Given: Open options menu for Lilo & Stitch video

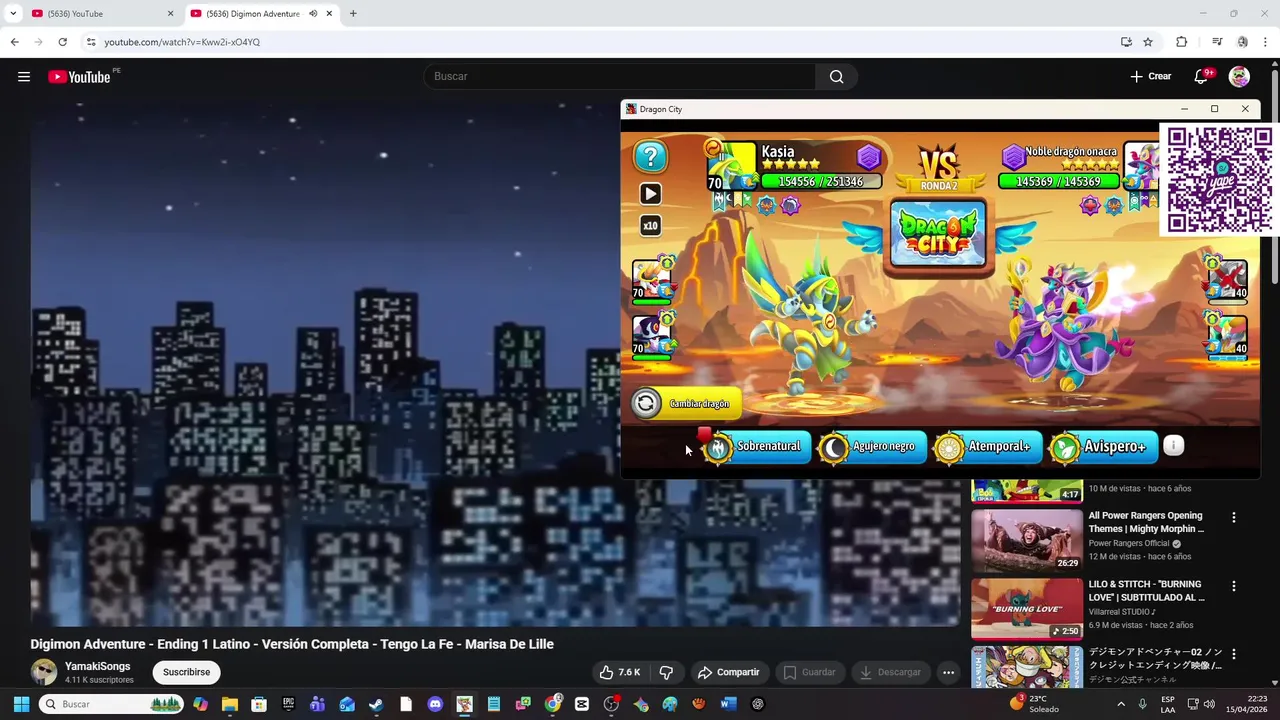Looking at the screenshot, I should (1233, 586).
